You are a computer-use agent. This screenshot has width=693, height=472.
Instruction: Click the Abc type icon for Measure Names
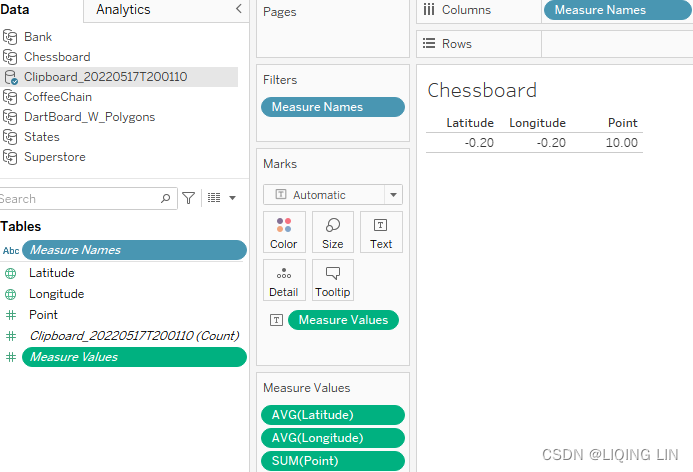(x=11, y=251)
